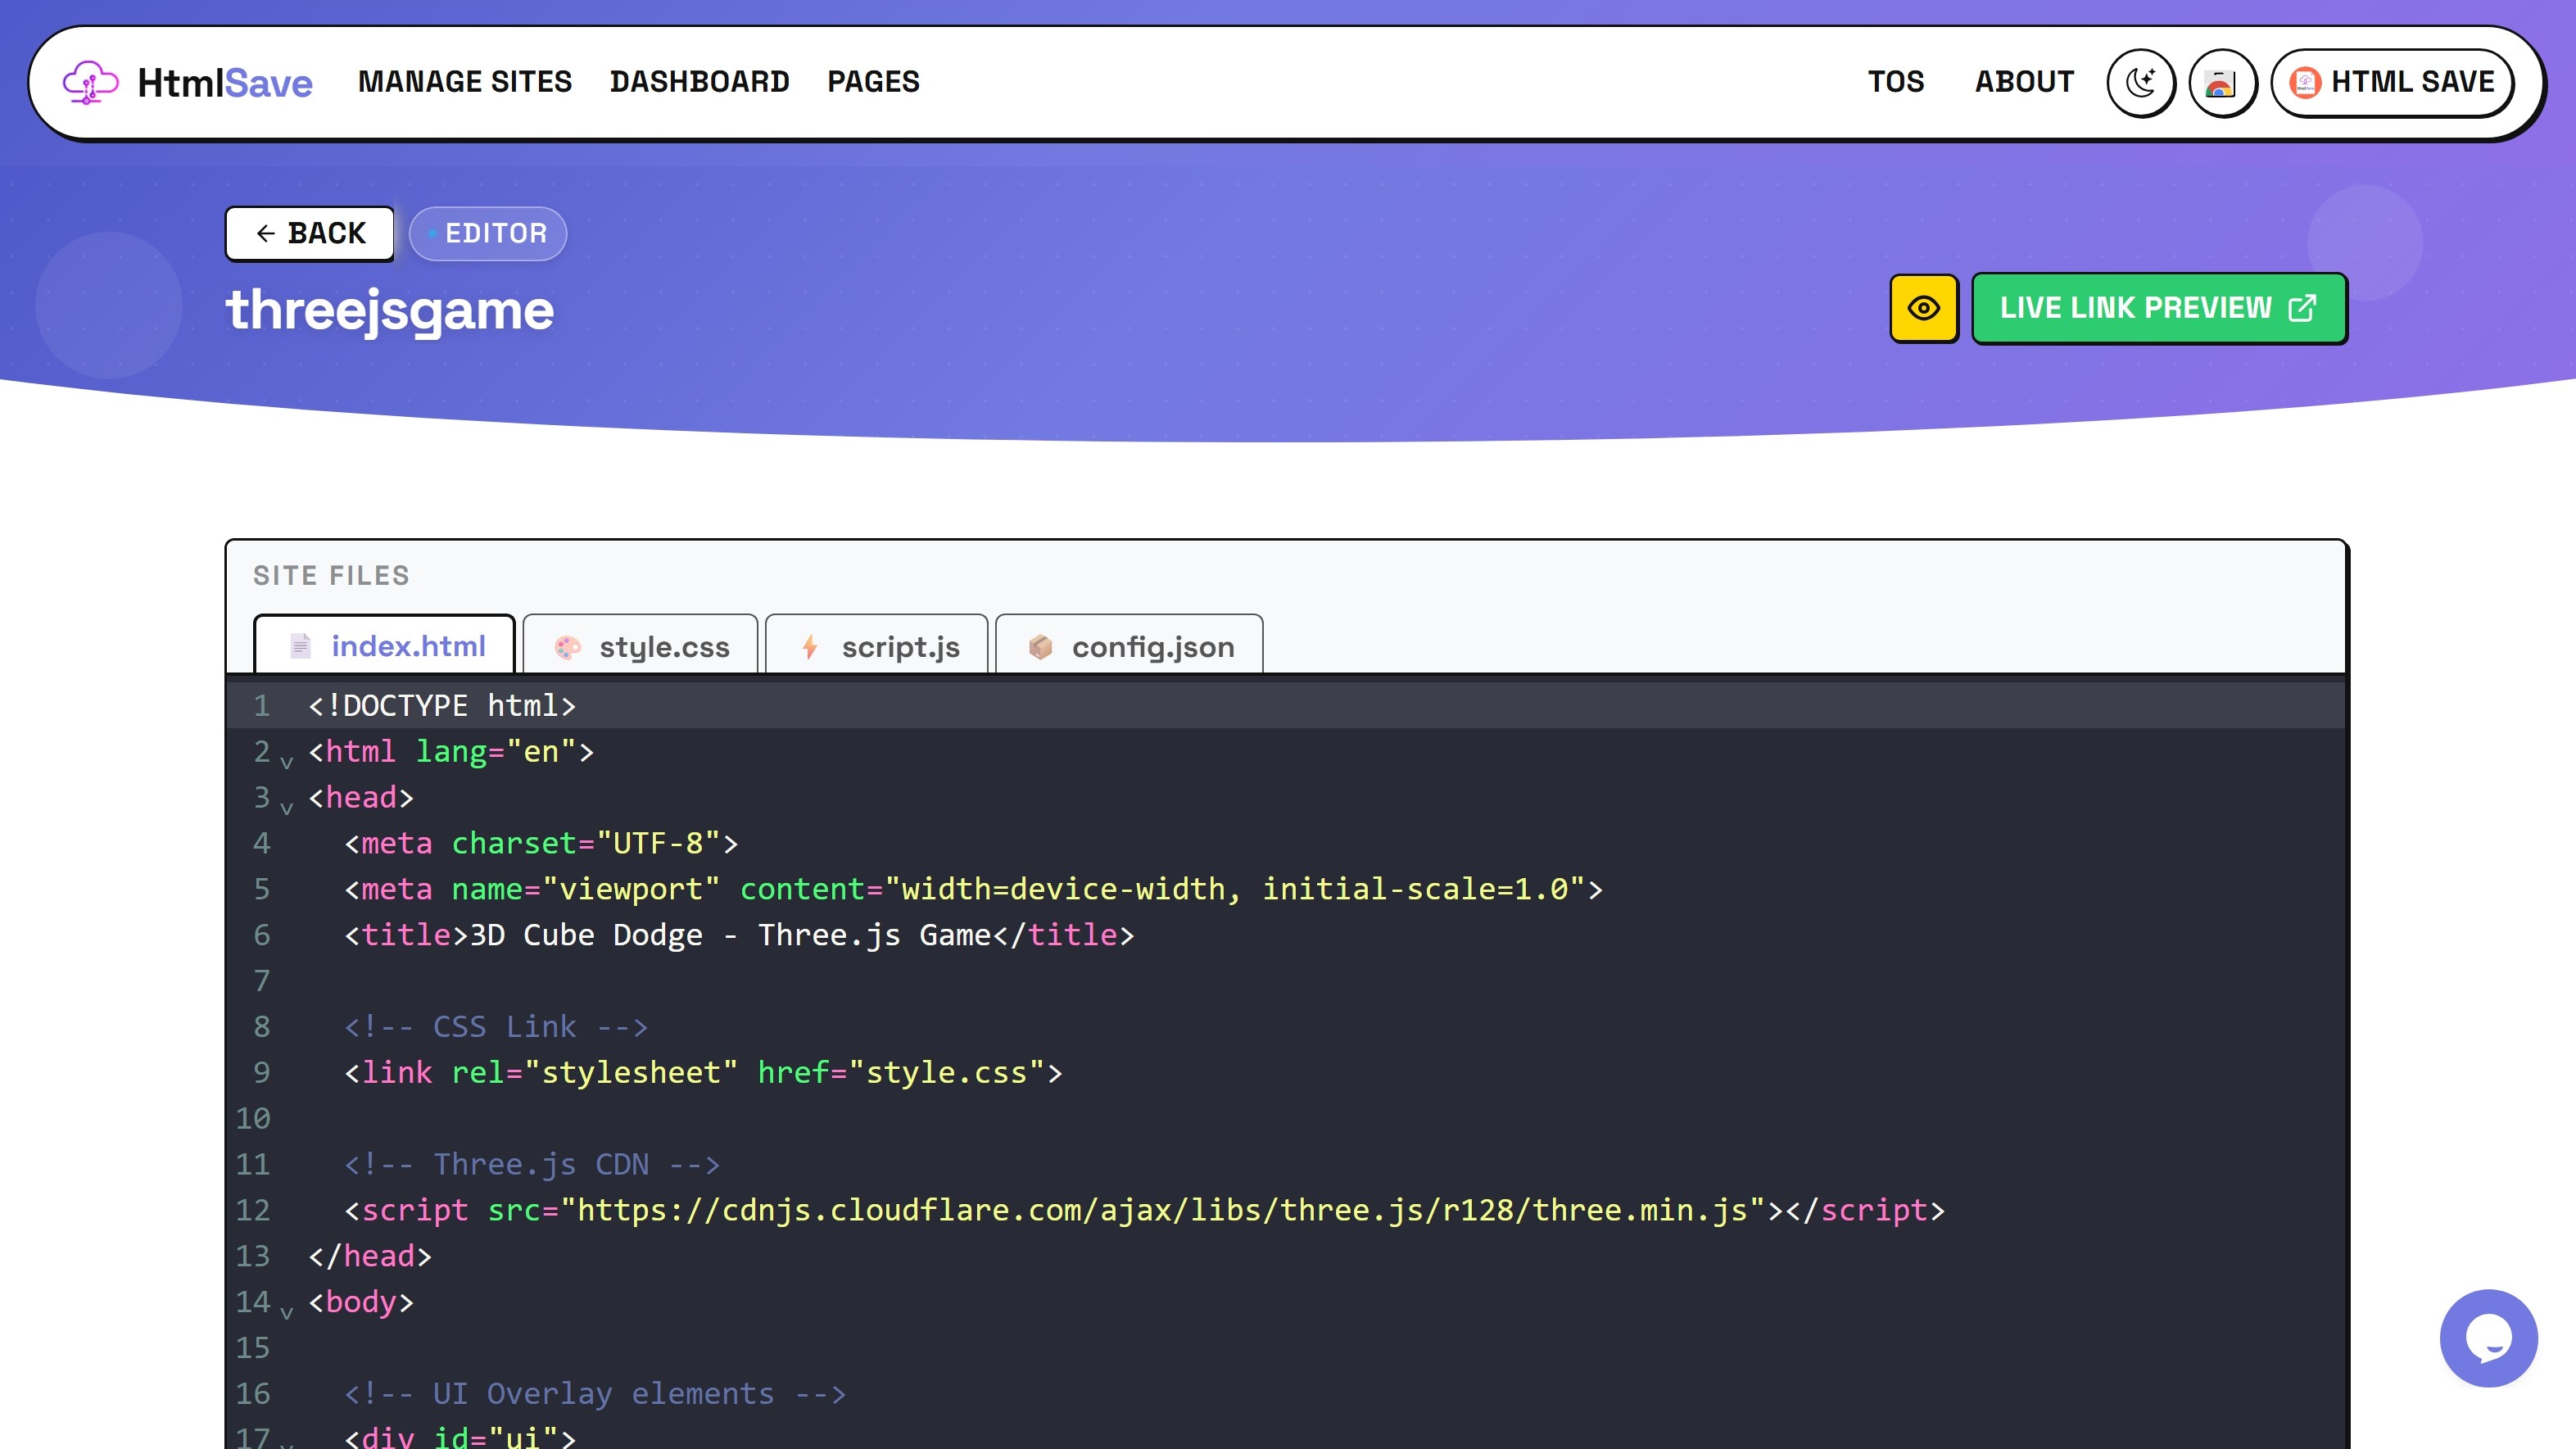Open the TOS link
The image size is (2576, 1449).
pos(1896,82)
